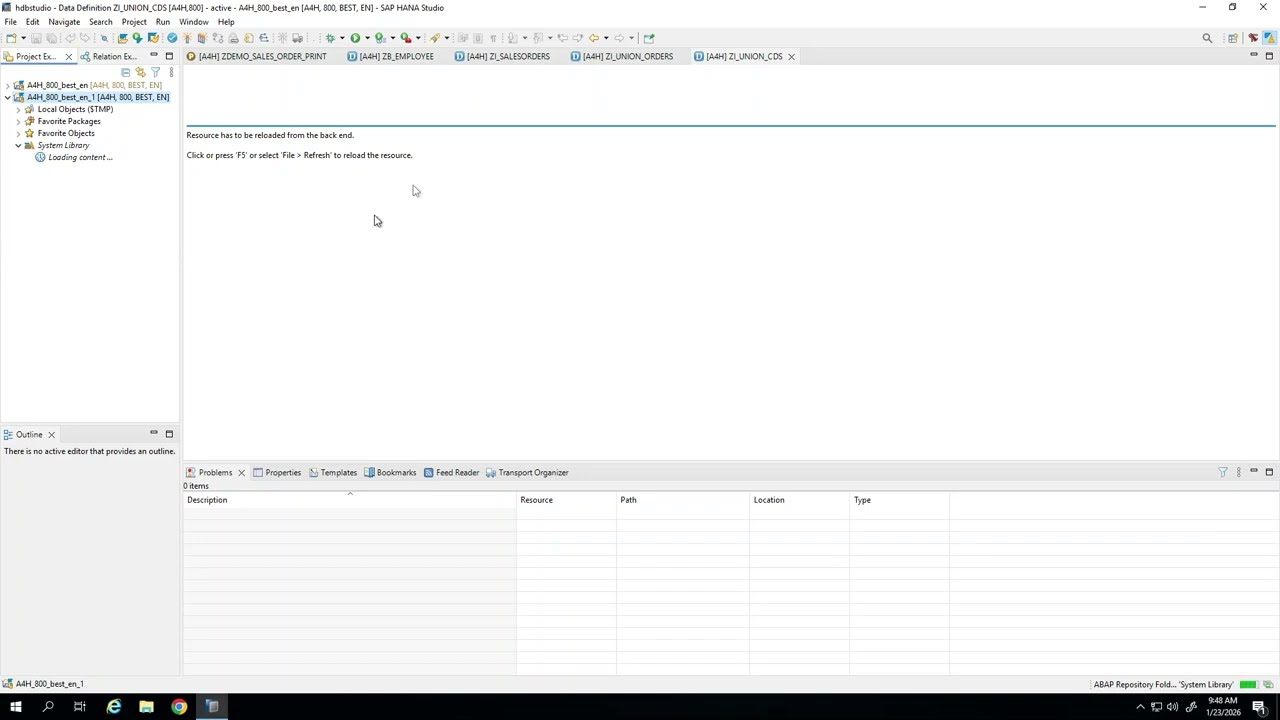Open the Run dropdown arrow

367,38
